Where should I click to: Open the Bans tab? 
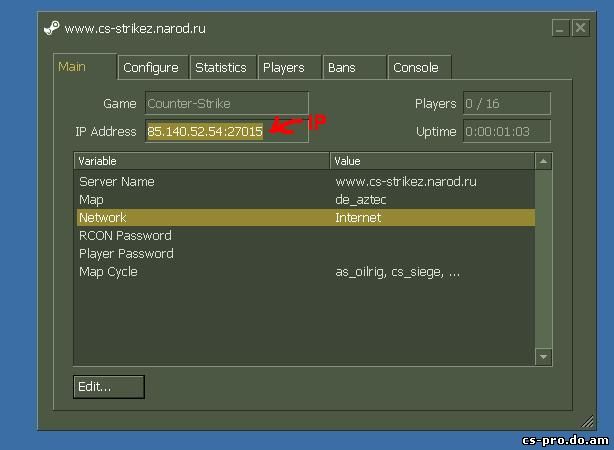tap(341, 68)
